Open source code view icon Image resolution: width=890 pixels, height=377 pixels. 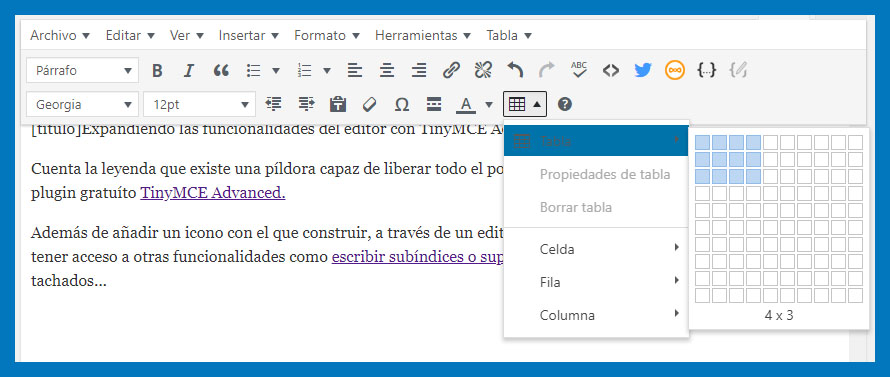[x=611, y=70]
